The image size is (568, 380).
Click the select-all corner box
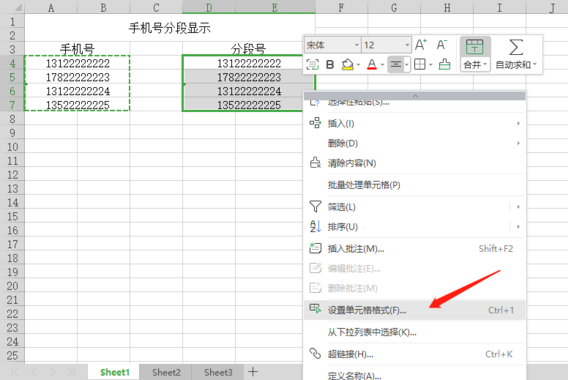coord(12,7)
